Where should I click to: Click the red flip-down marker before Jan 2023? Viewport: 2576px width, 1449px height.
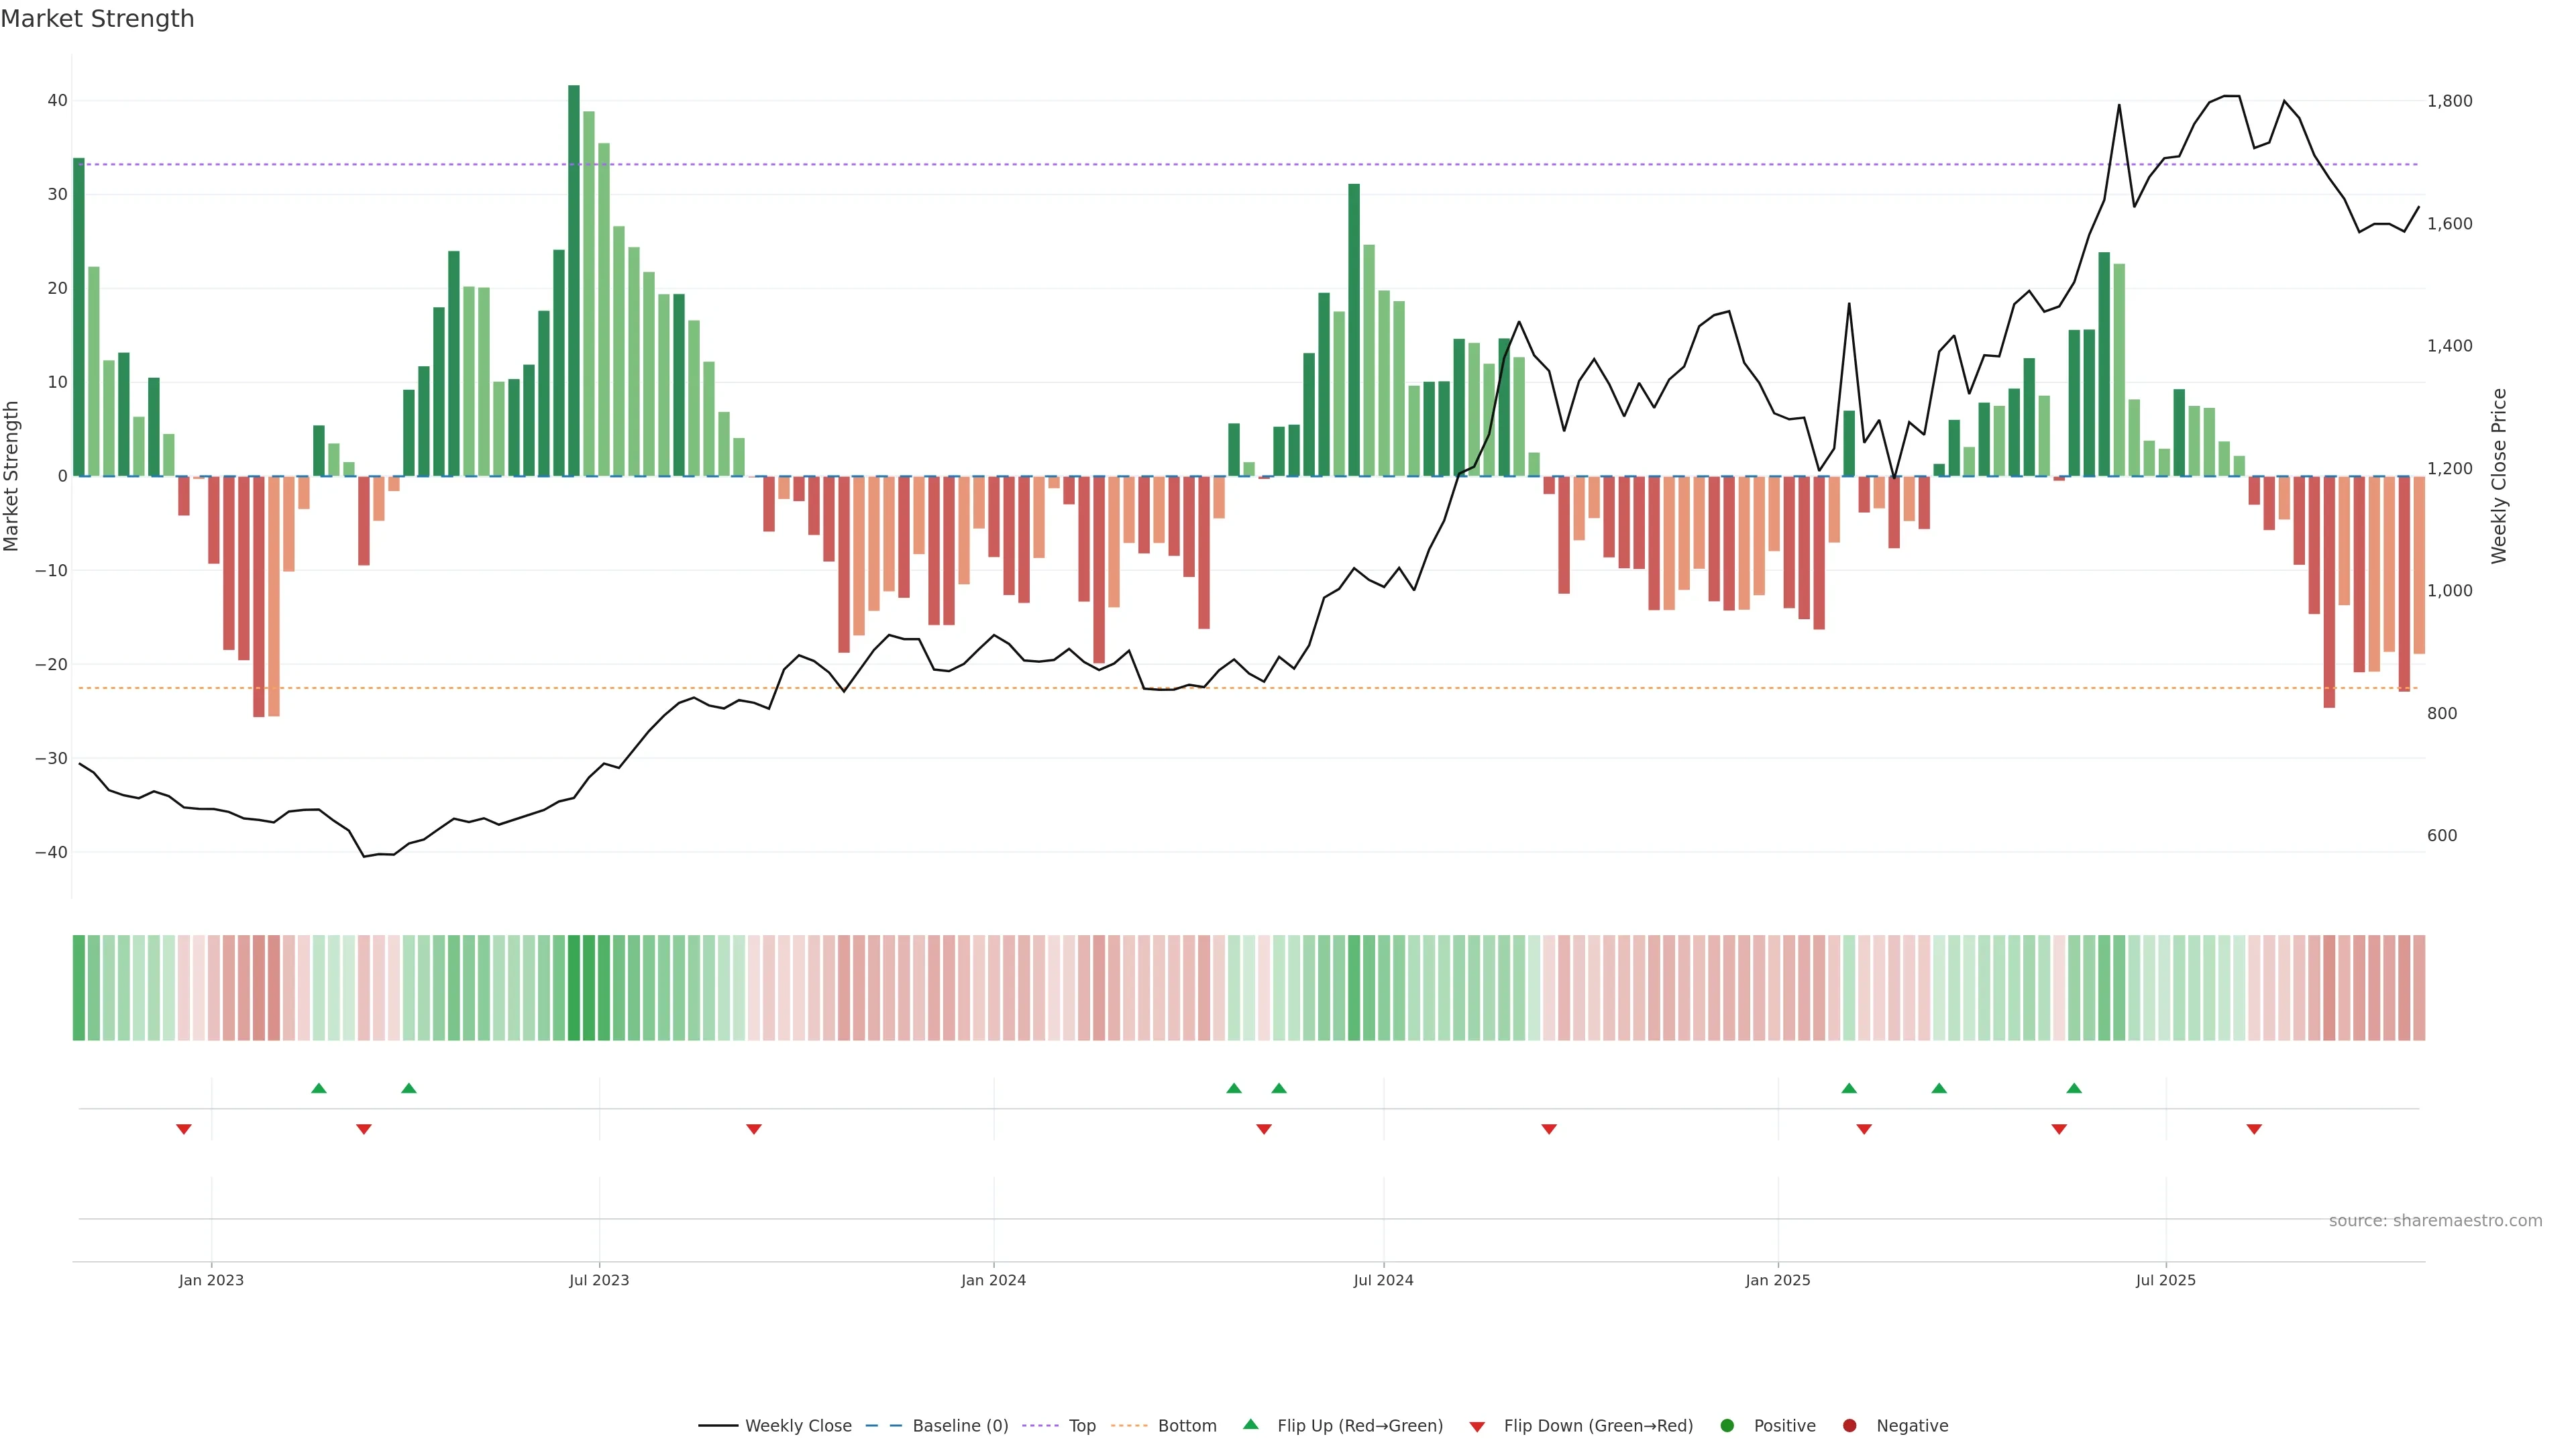(184, 1129)
